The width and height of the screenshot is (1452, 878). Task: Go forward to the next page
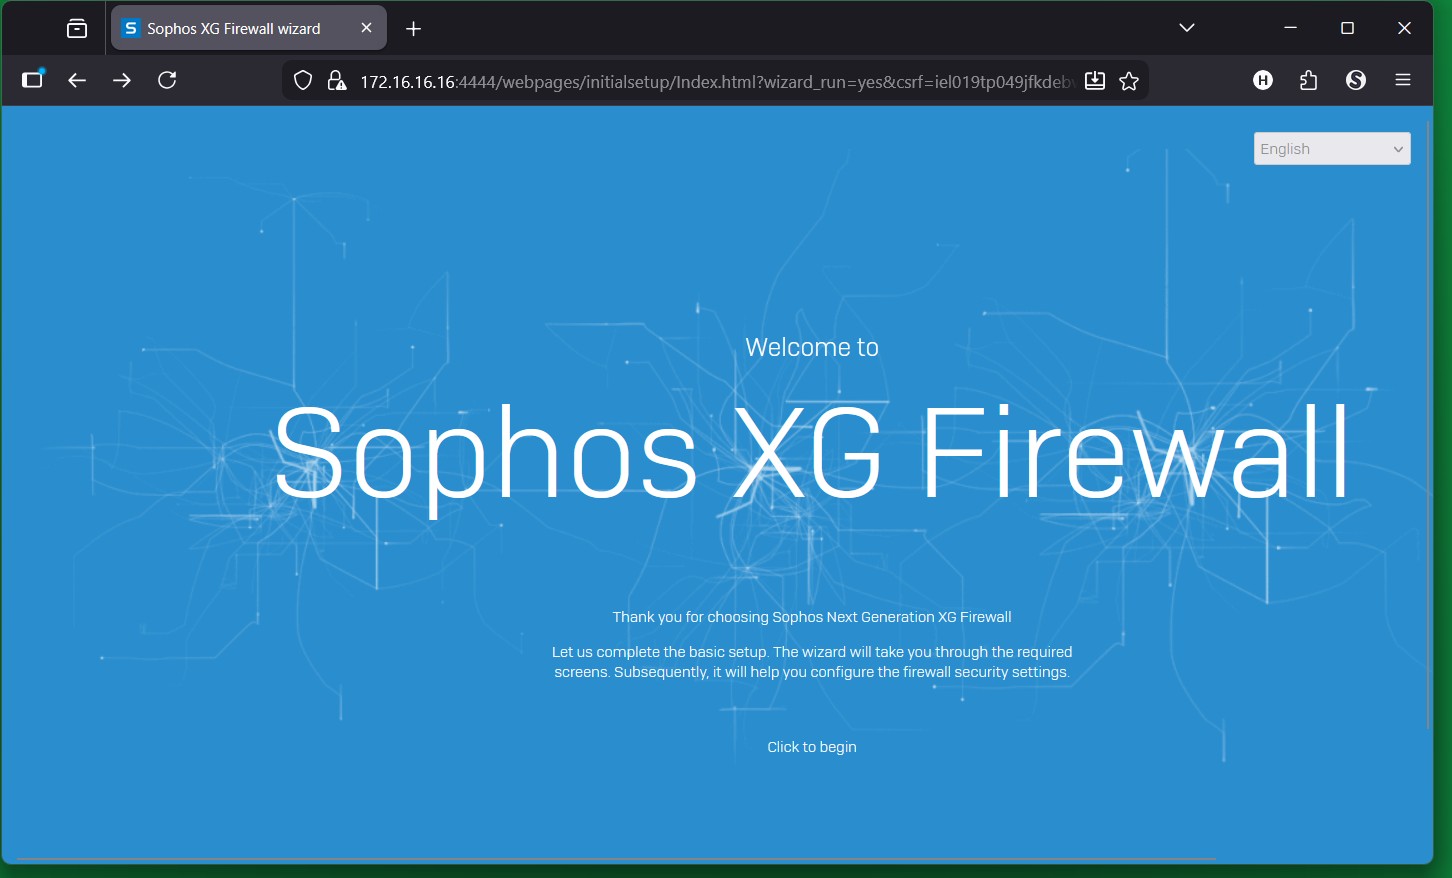(122, 80)
